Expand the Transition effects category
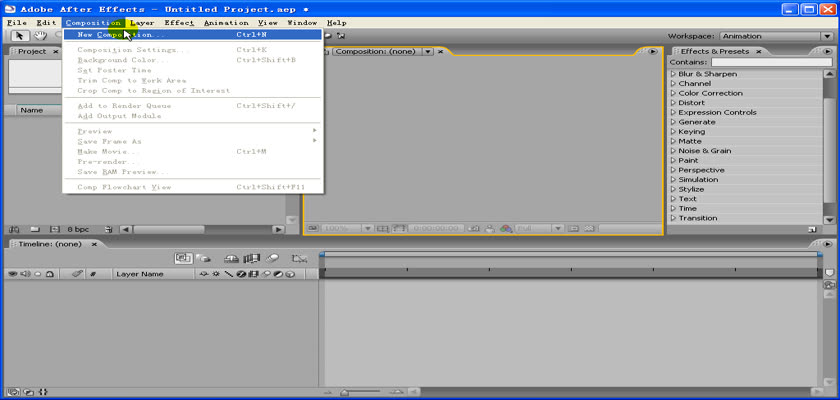Viewport: 840px width, 400px height. [673, 218]
